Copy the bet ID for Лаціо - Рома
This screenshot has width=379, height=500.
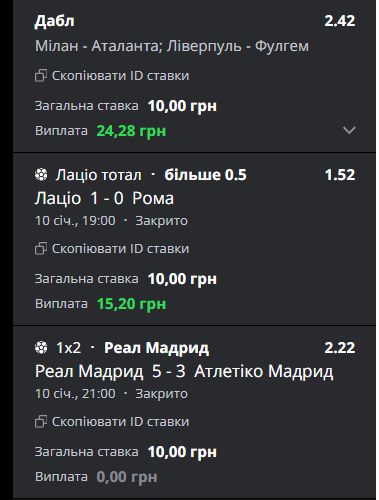tap(112, 249)
